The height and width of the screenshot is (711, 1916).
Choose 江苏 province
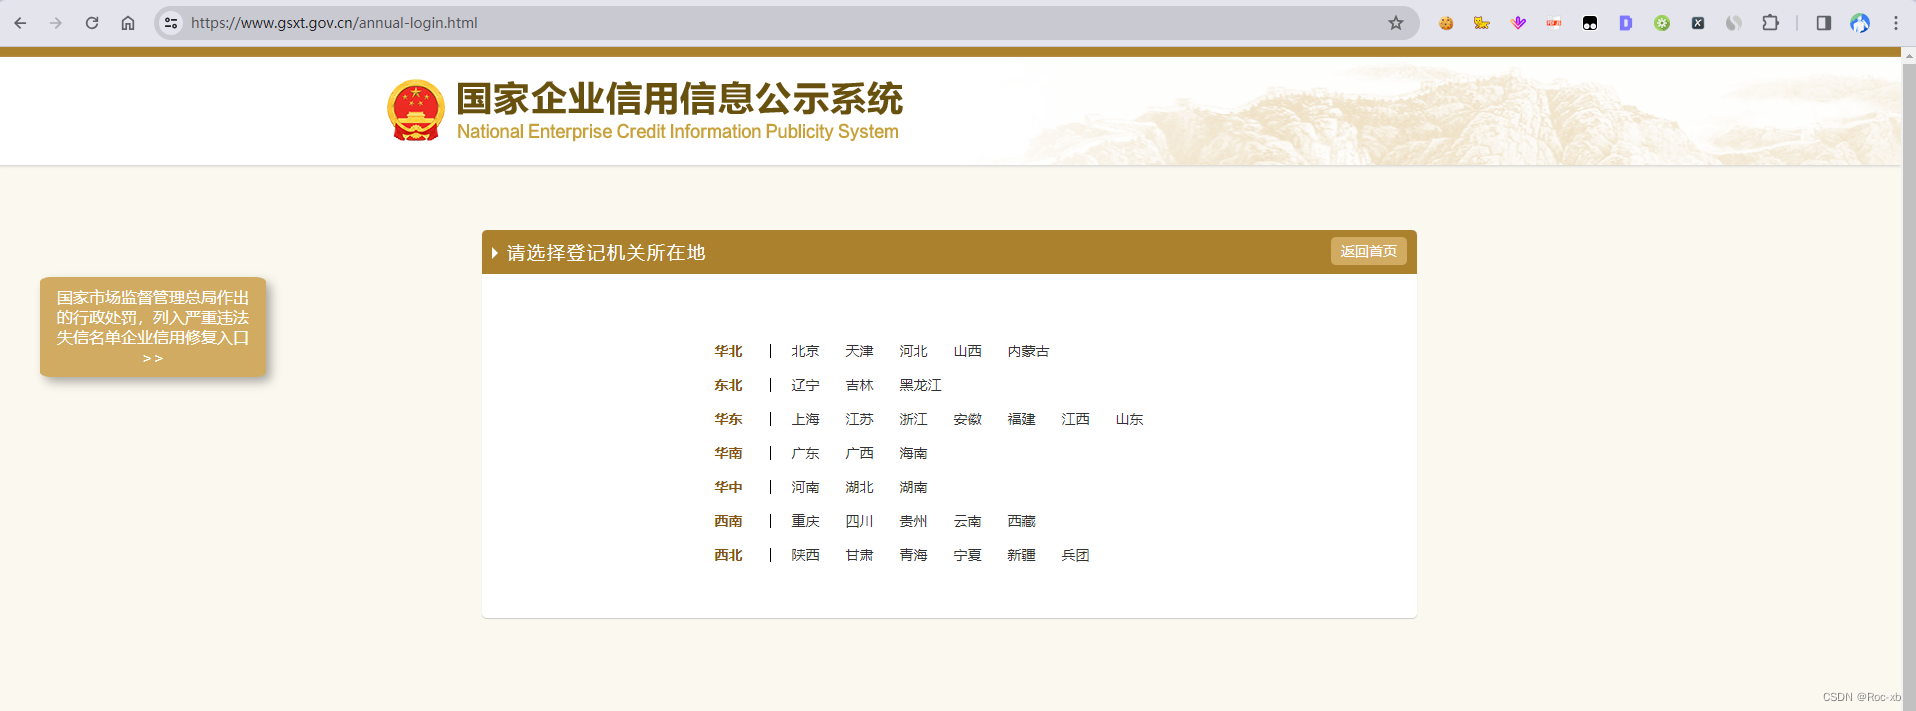coord(859,419)
